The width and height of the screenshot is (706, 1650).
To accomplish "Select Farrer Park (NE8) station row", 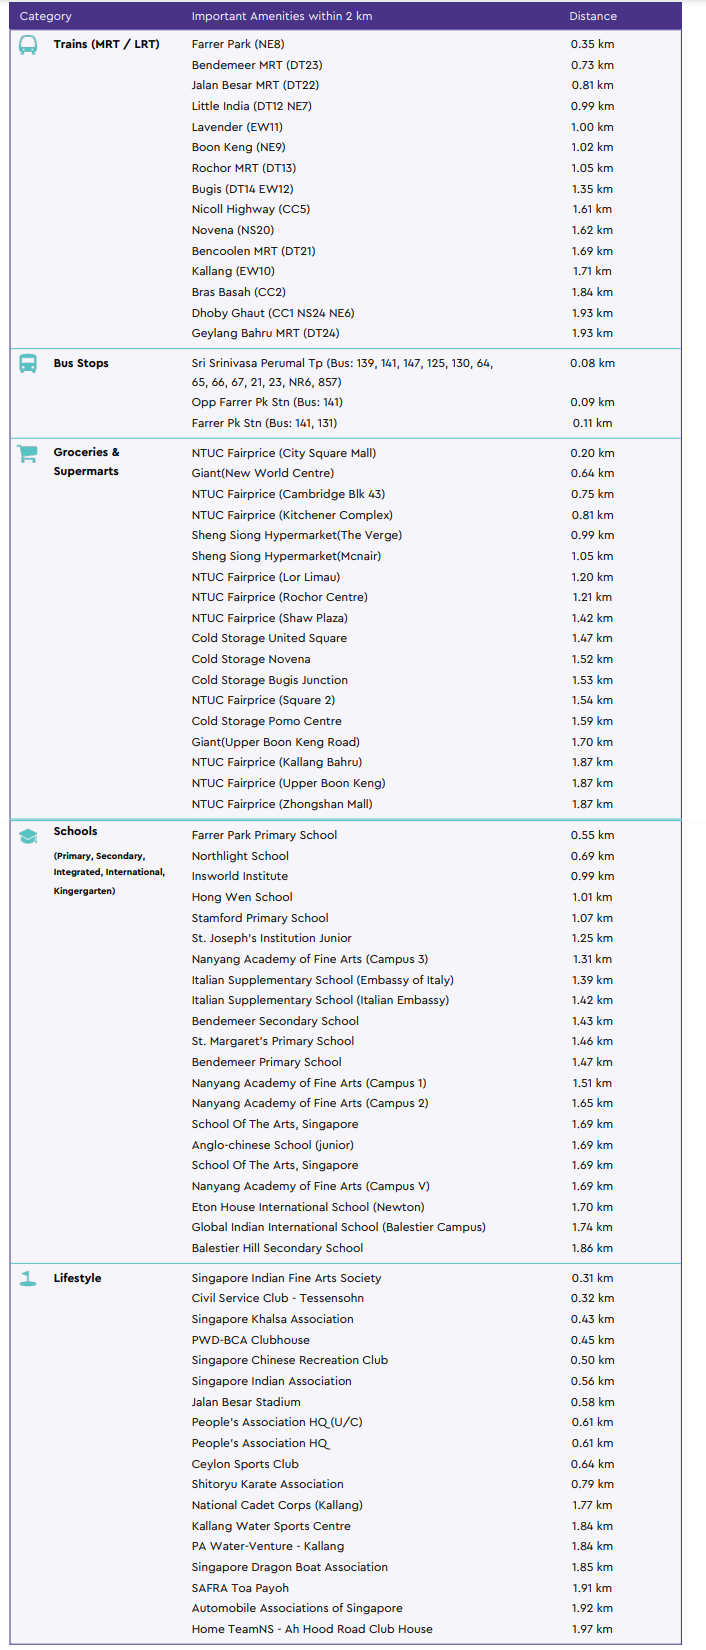I will coord(238,44).
